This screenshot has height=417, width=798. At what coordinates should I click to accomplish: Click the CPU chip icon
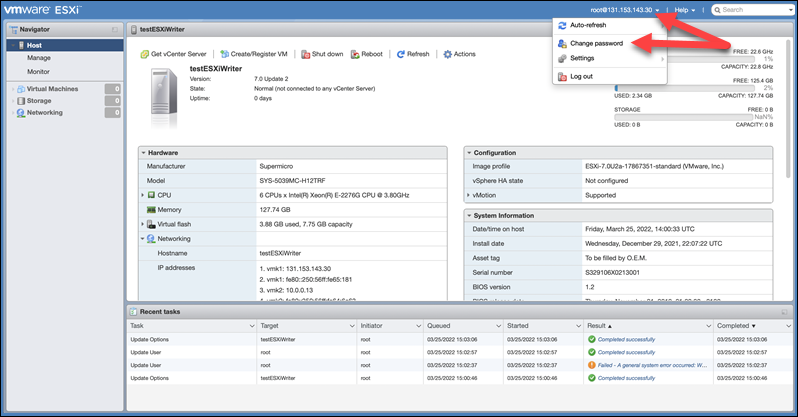click(151, 195)
